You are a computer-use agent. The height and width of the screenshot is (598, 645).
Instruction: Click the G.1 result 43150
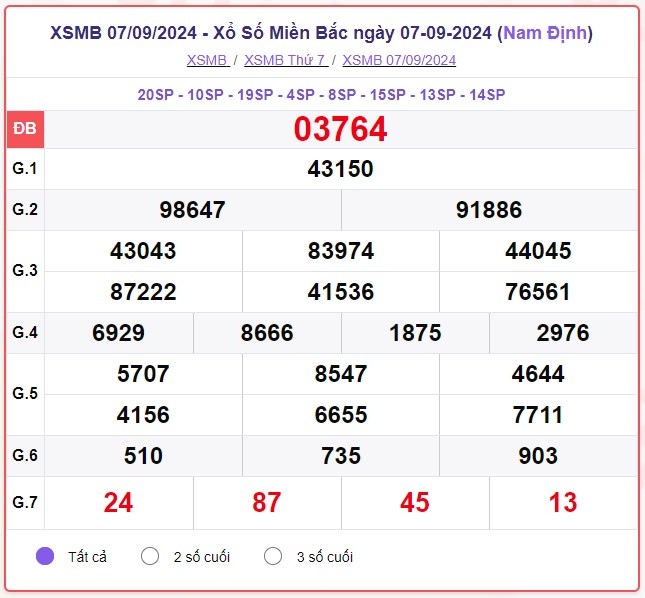[x=340, y=169]
